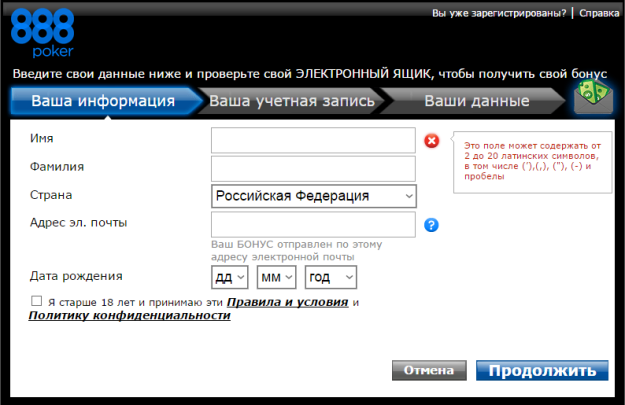Focus the Имя first name field
Image resolution: width=625 pixels, height=405 pixels.
click(x=315, y=140)
